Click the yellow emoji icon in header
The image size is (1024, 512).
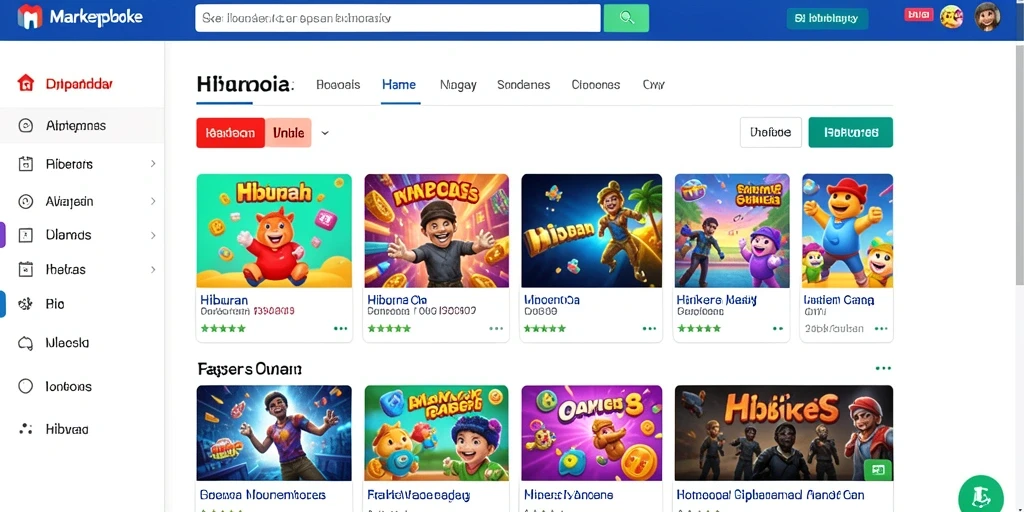[952, 17]
